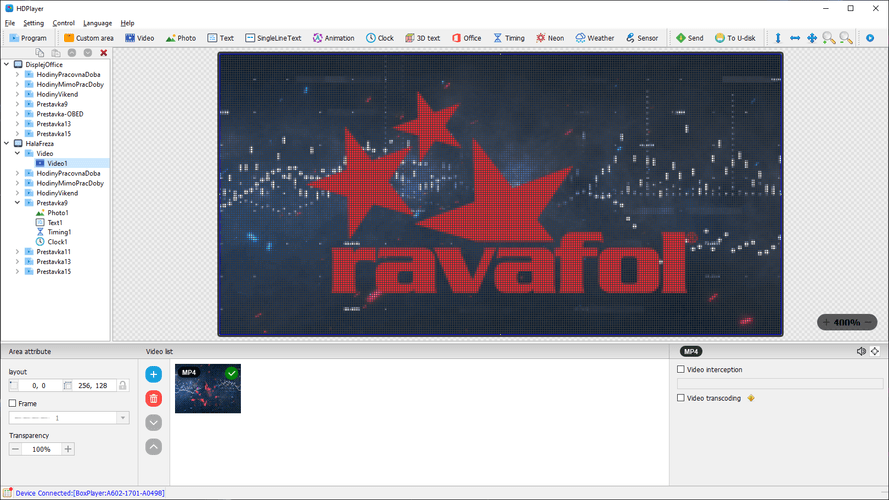Image resolution: width=889 pixels, height=500 pixels.
Task: Expand Prestavka-OBED program node
Action: (x=17, y=114)
